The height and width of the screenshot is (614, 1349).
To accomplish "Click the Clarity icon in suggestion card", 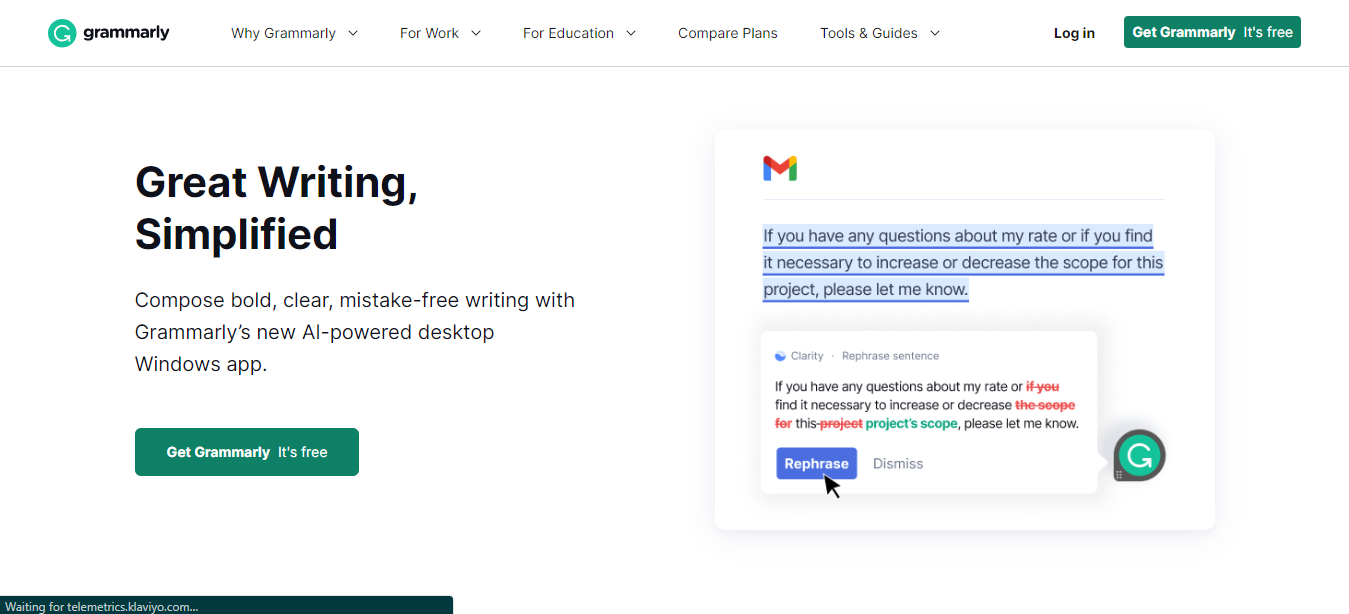I will click(780, 356).
